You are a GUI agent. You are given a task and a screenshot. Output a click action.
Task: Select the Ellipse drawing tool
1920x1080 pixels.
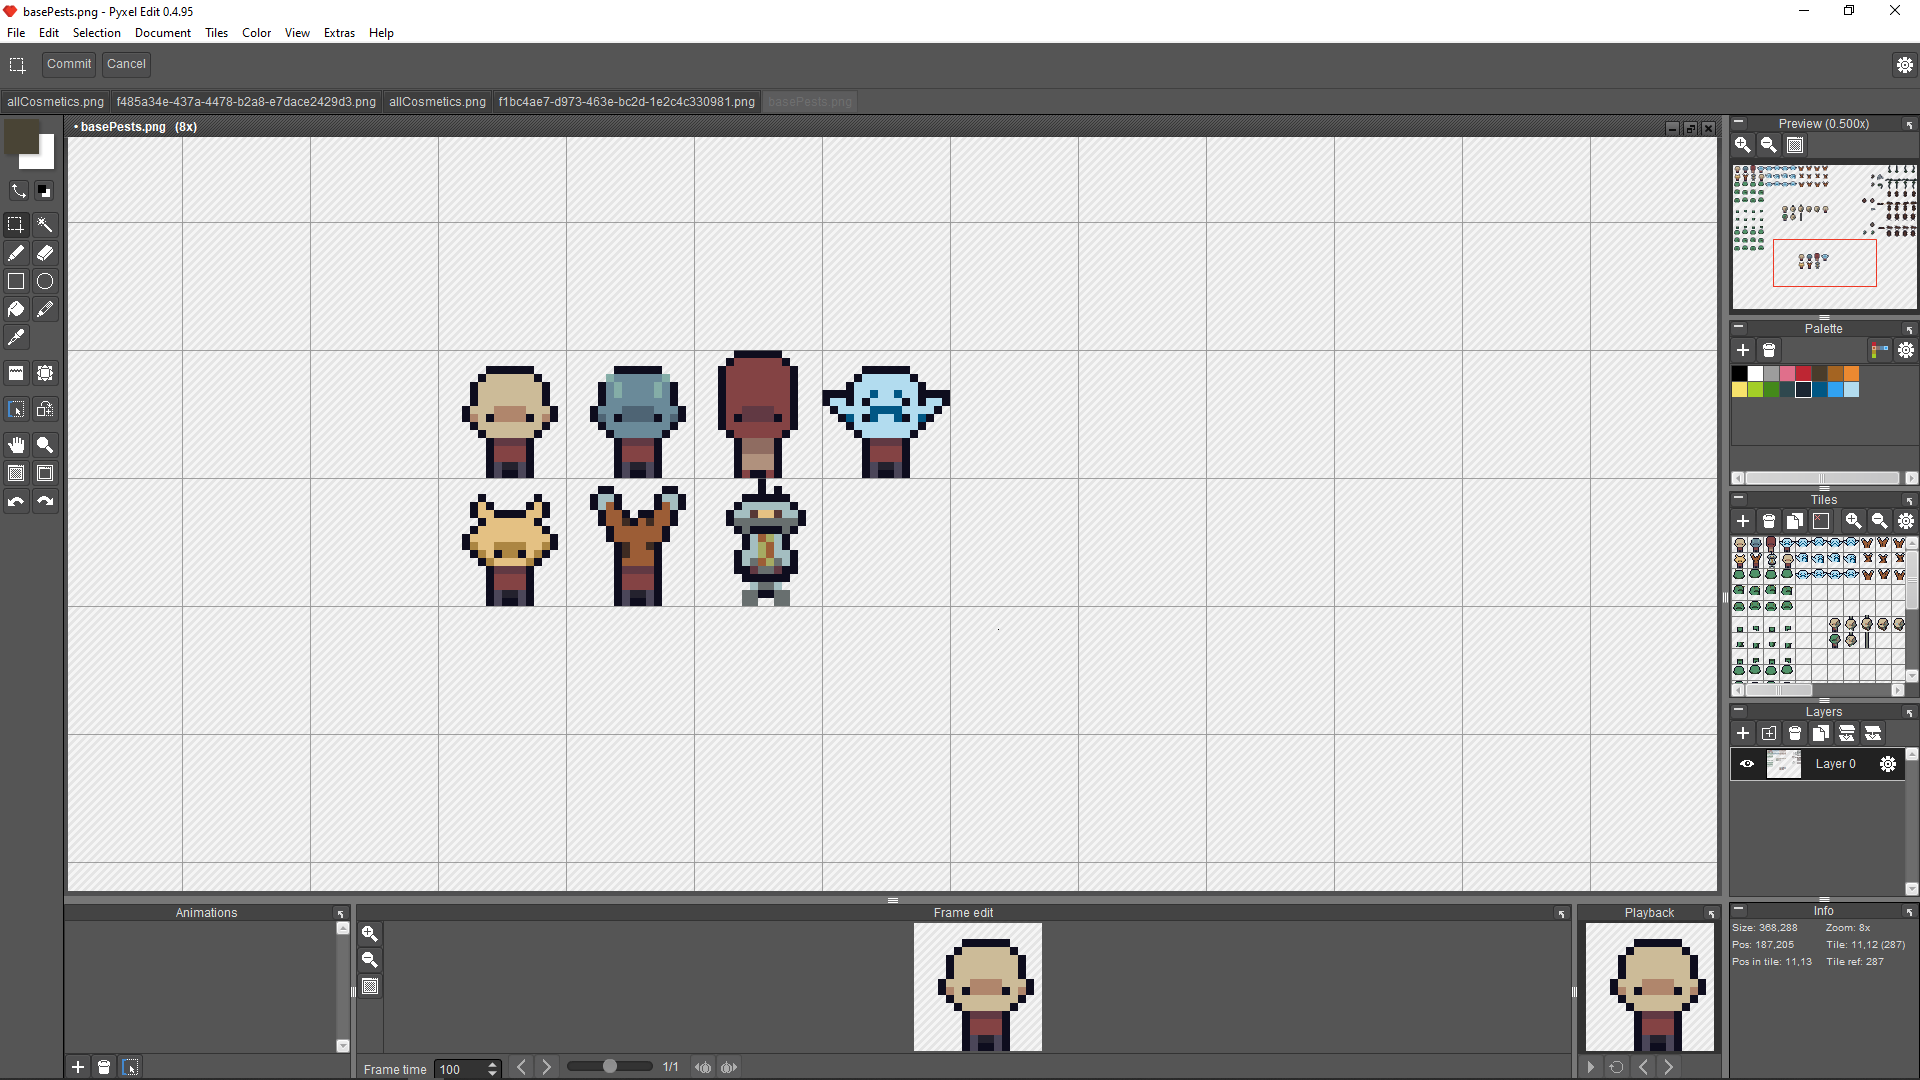tap(45, 281)
